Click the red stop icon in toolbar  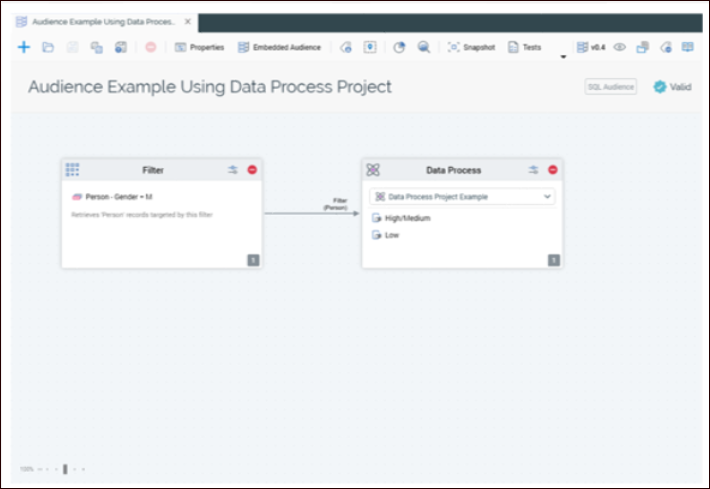150,47
